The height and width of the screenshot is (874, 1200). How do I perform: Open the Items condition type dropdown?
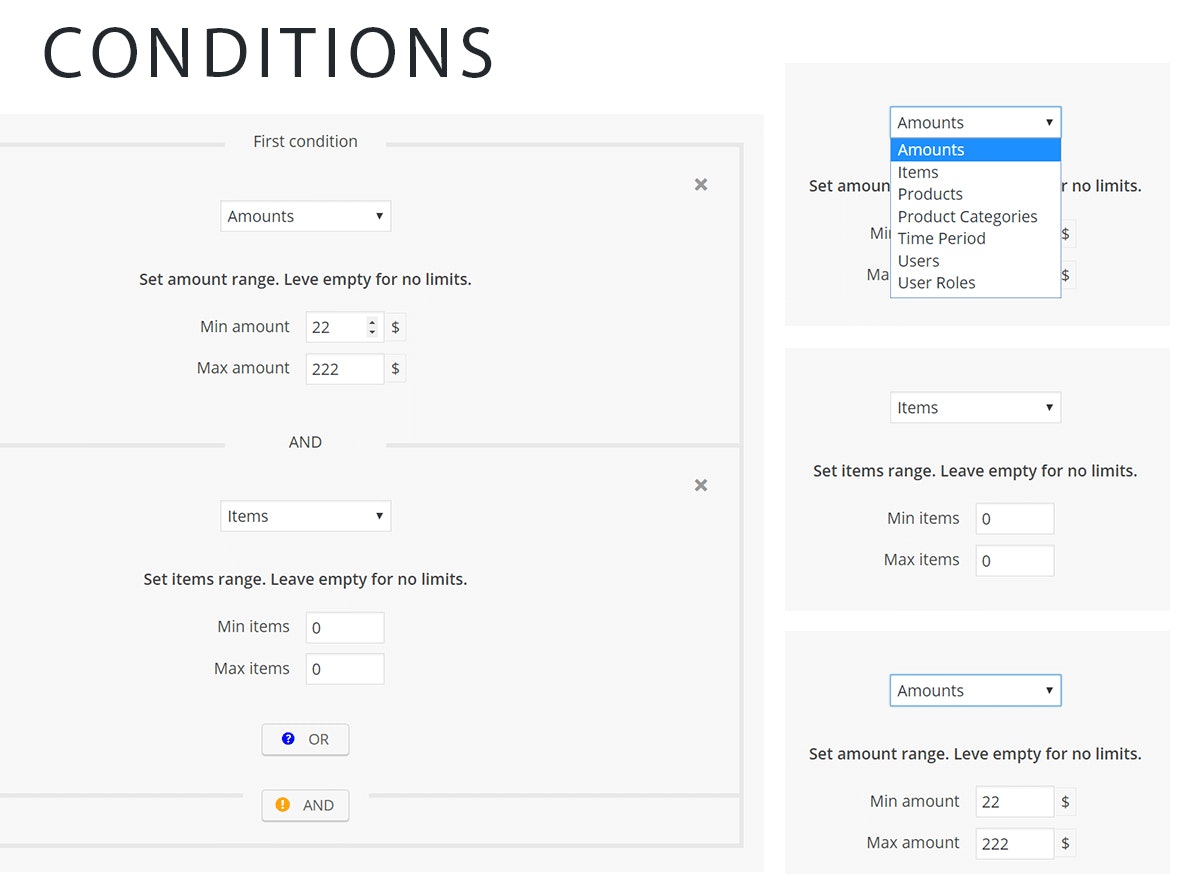point(305,516)
